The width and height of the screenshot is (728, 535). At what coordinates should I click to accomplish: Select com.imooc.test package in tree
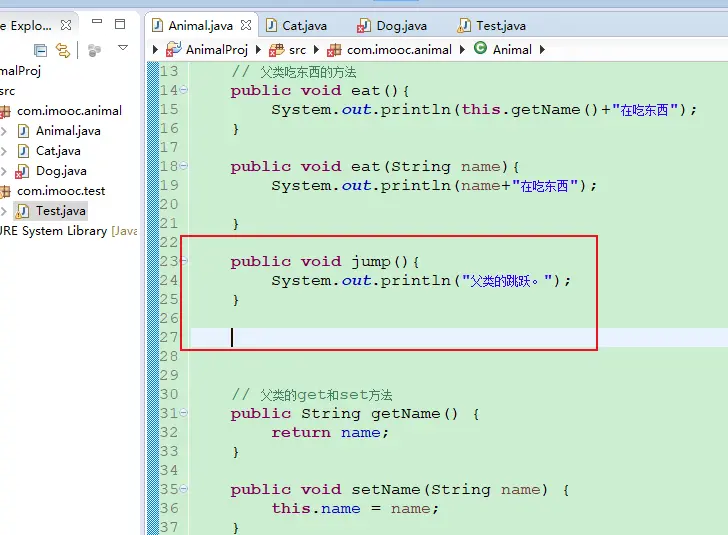click(60, 191)
